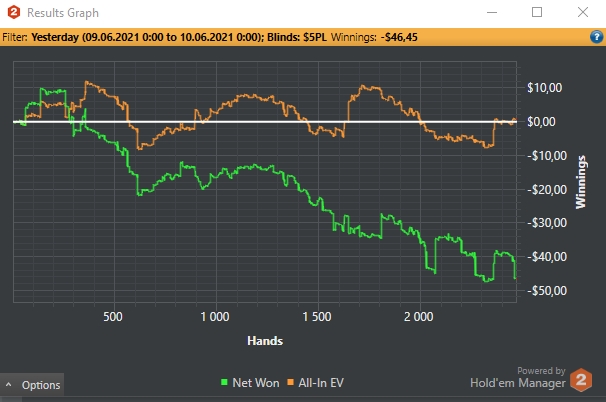Maximize the Results Graph window
This screenshot has width=606, height=402.
click(x=537, y=12)
